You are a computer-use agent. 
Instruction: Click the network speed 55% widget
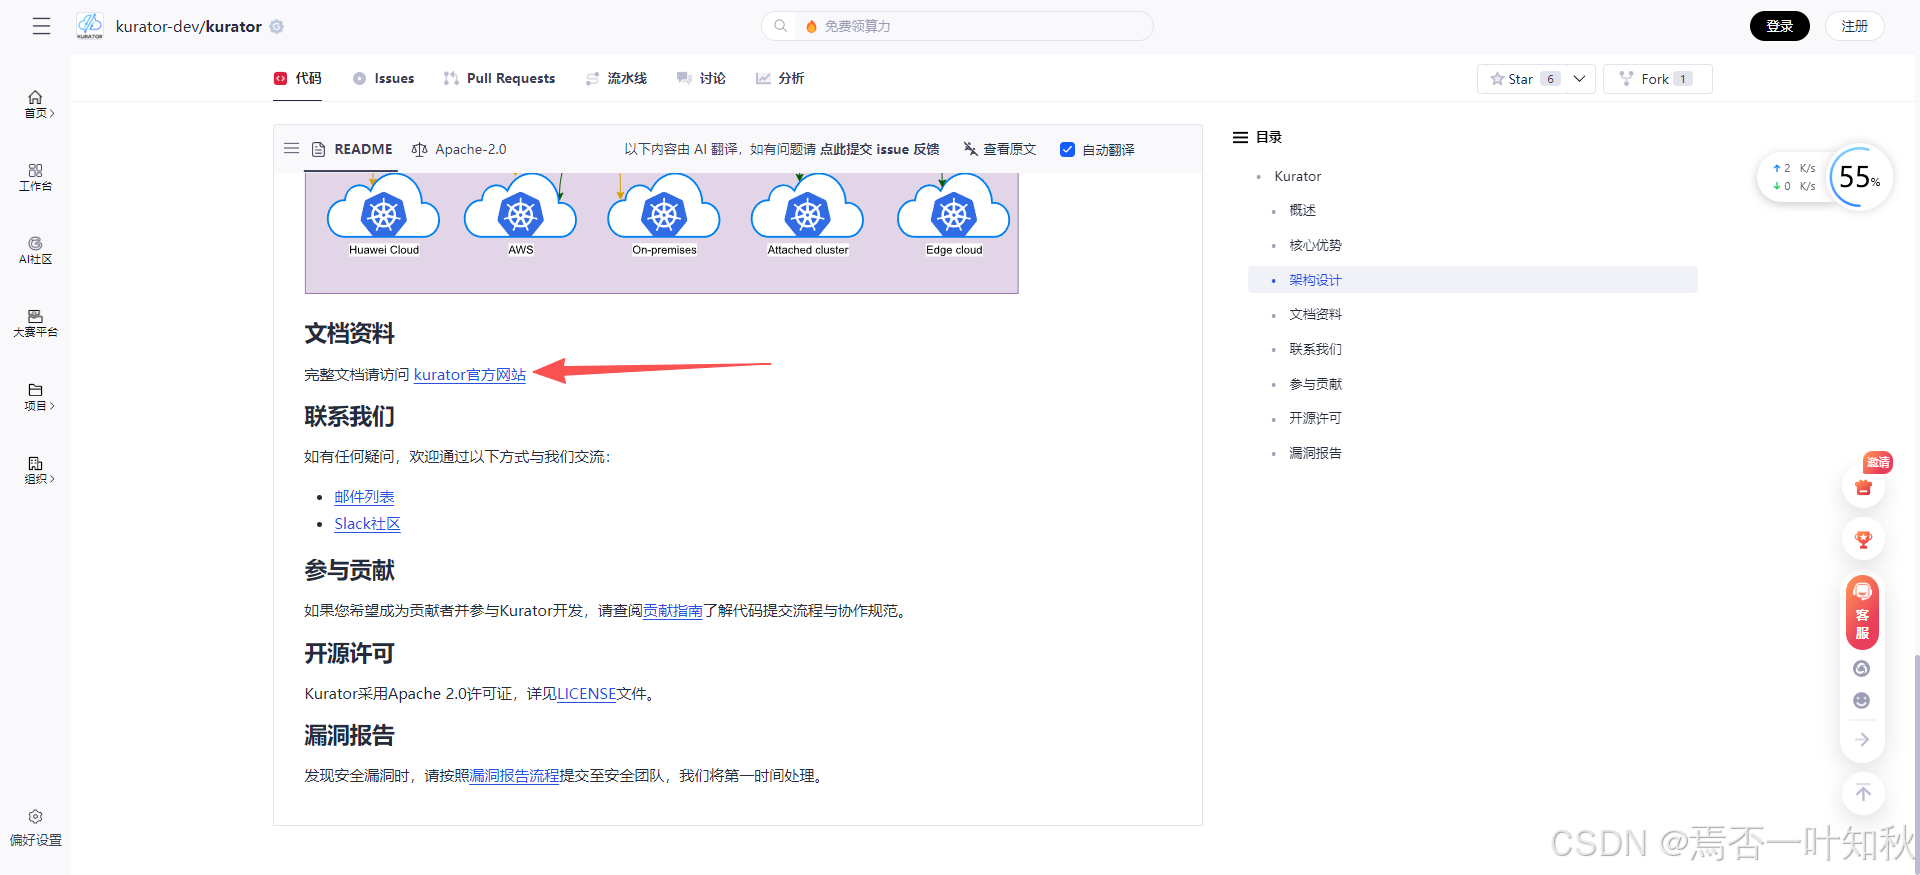click(1825, 177)
